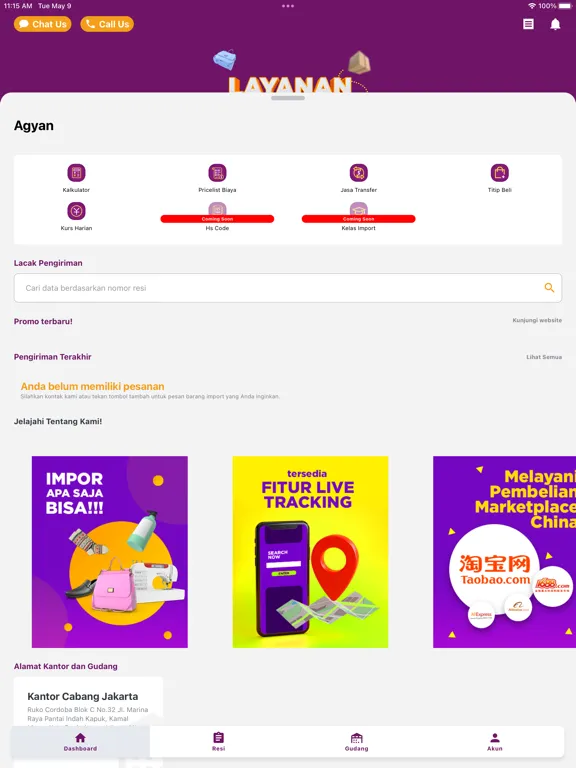This screenshot has height=768, width=576.
Task: Open the Pricelist Biaya icon
Action: click(217, 173)
